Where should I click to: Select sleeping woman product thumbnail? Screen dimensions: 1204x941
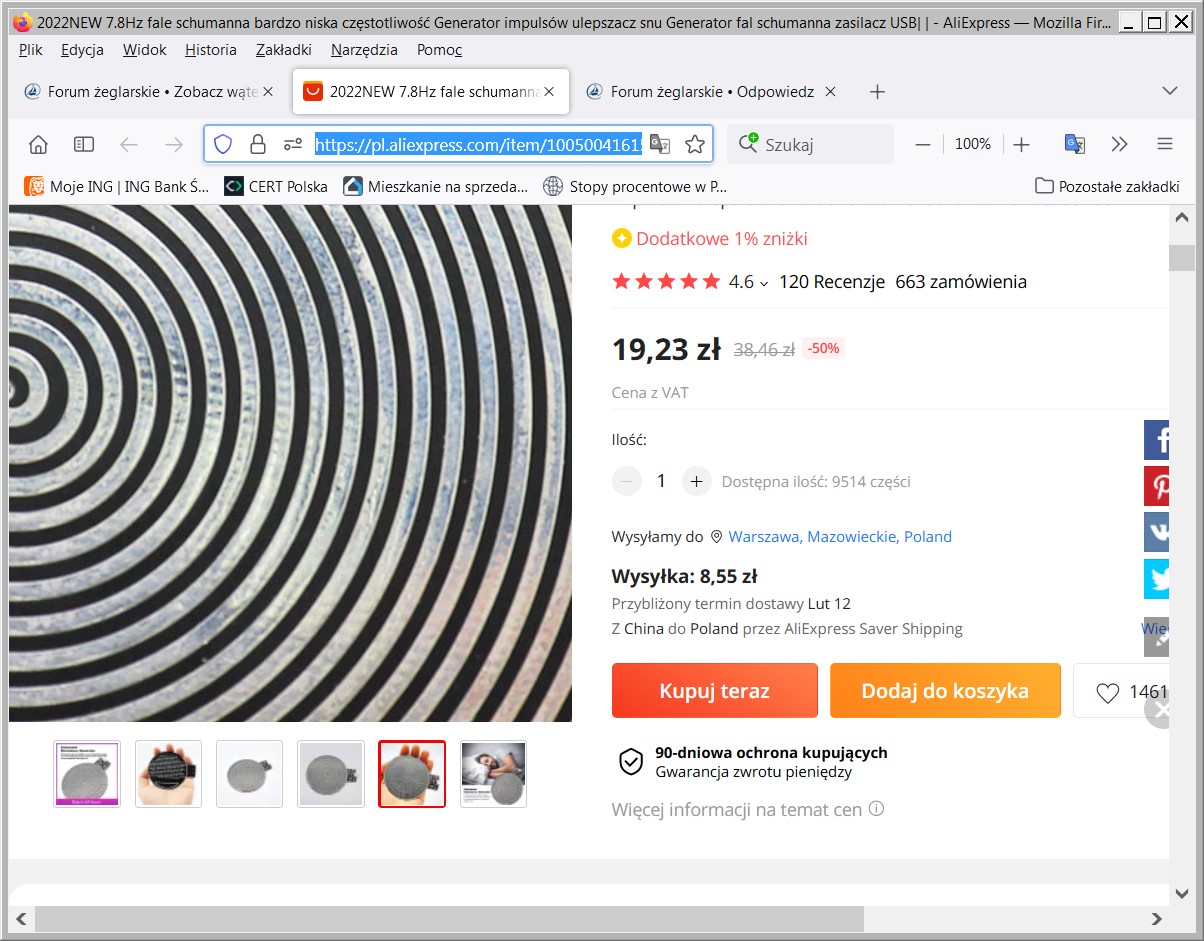(493, 774)
